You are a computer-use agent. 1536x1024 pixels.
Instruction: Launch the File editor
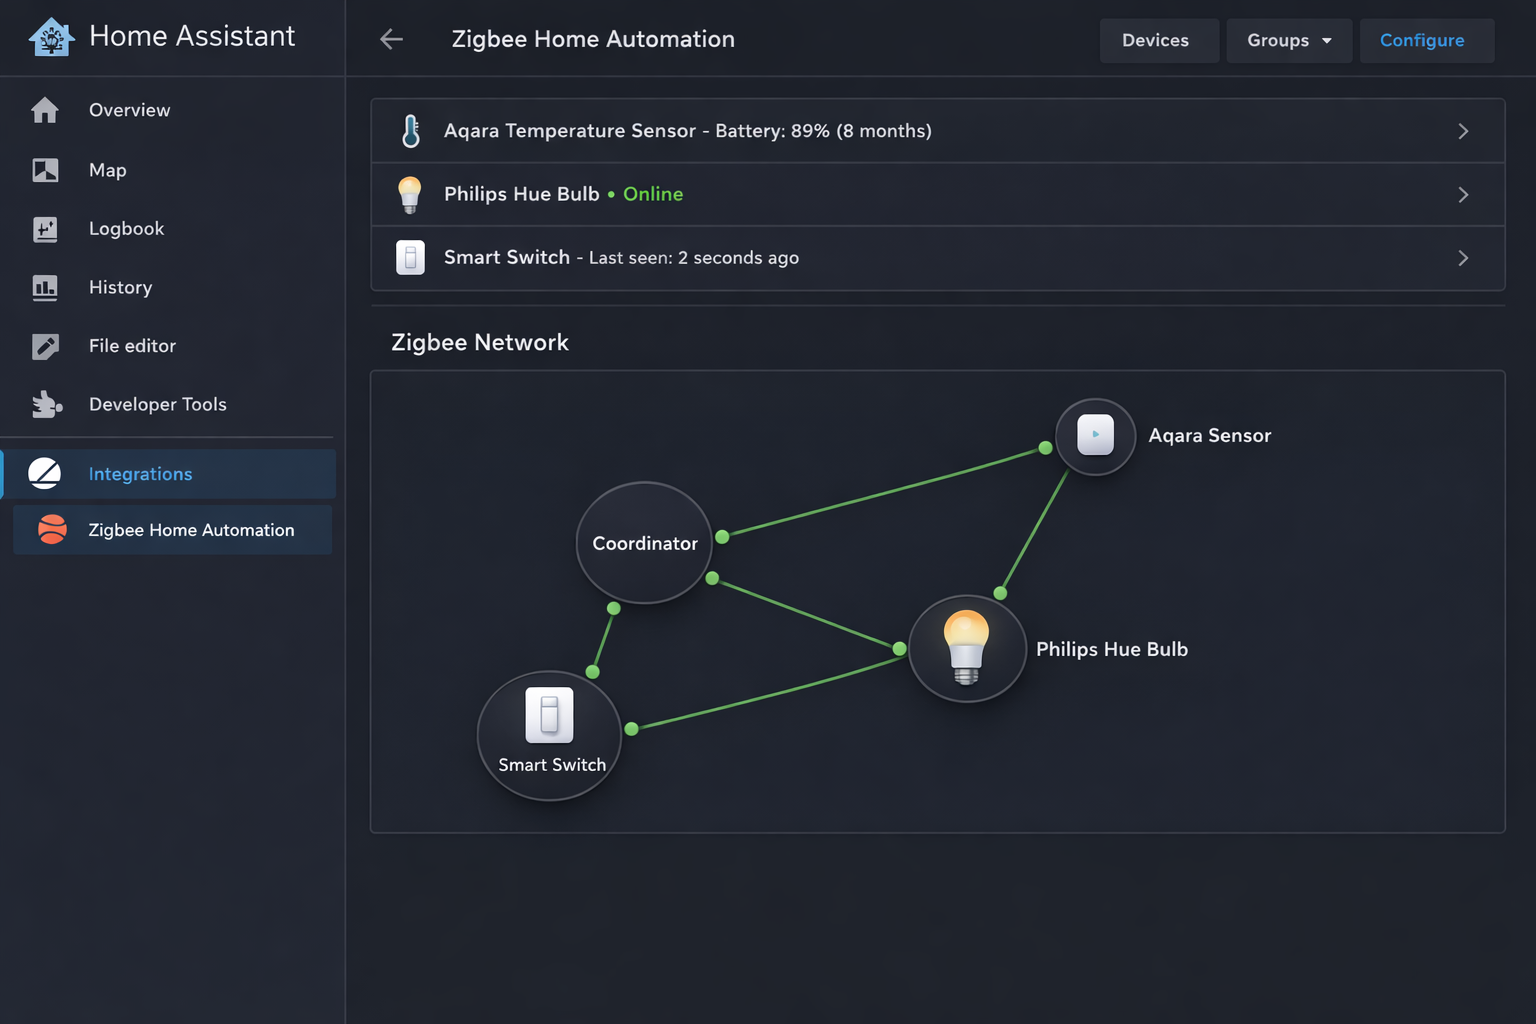tap(132, 346)
